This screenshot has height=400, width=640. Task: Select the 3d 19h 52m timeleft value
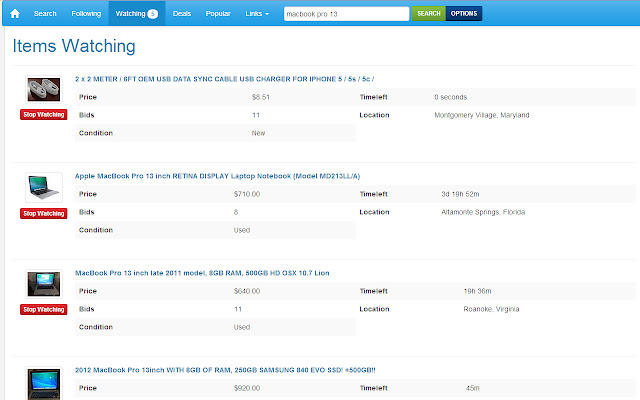click(x=460, y=194)
